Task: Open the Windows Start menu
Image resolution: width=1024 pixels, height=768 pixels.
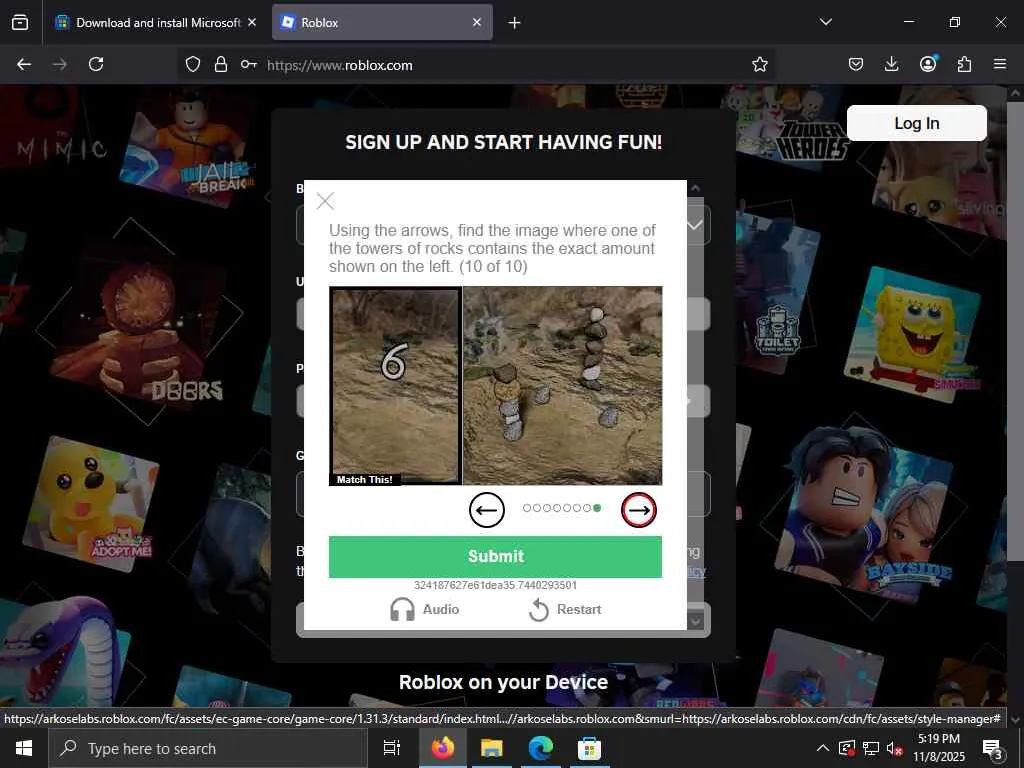Action: pos(24,748)
